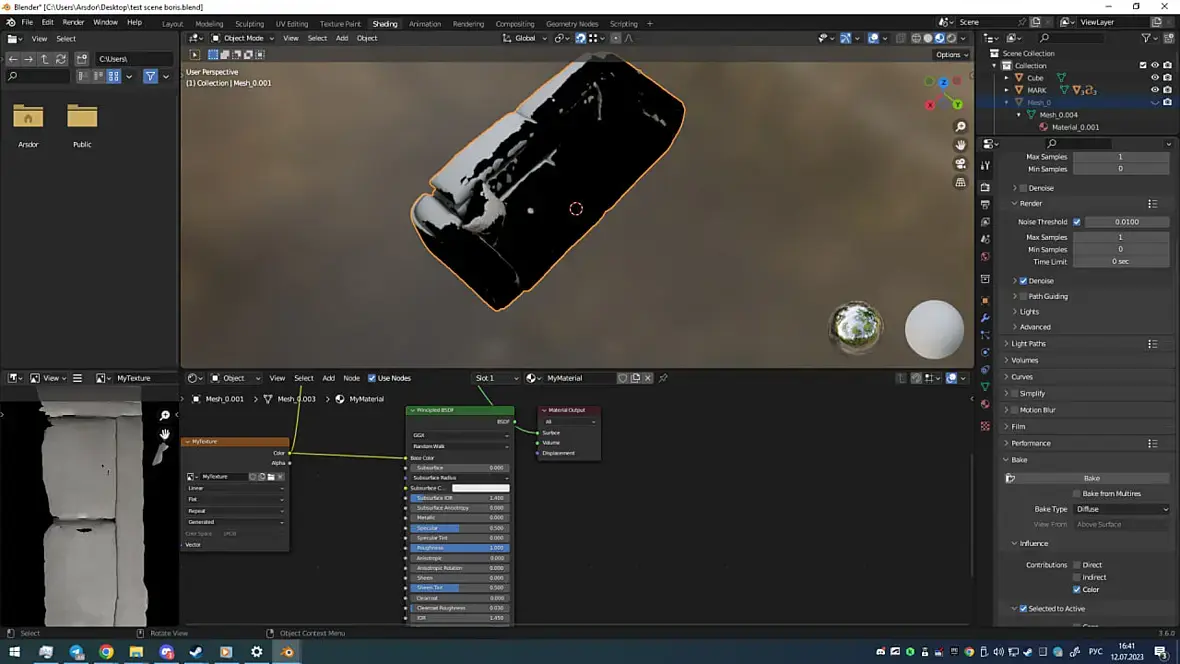Image resolution: width=1180 pixels, height=664 pixels.
Task: Pin the node editor material with pin icon
Action: pyautogui.click(x=663, y=378)
